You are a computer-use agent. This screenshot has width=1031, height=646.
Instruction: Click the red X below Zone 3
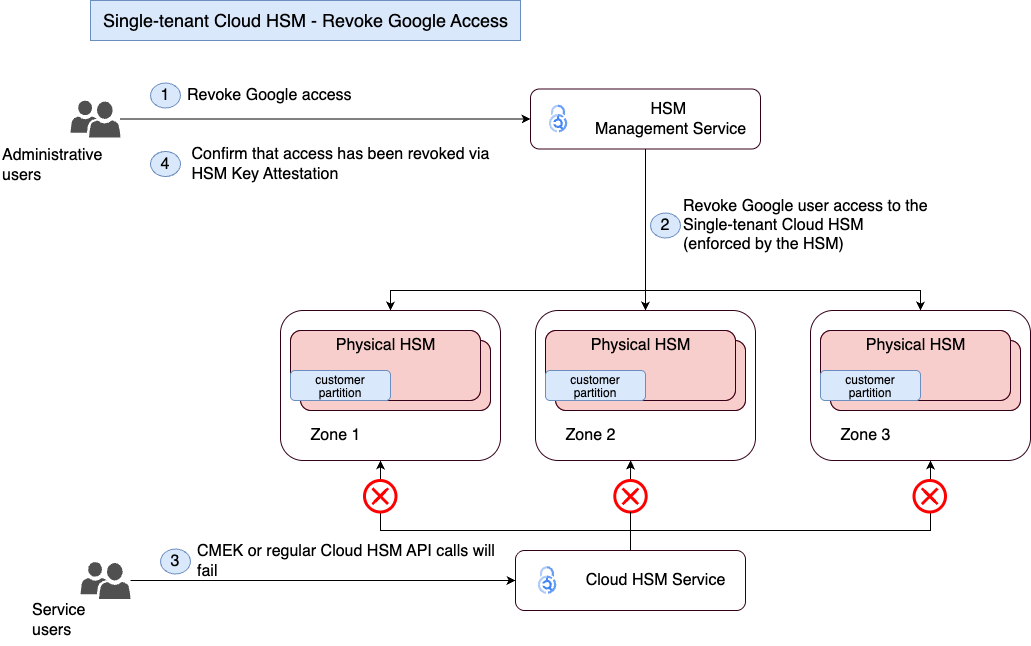[x=929, y=494]
